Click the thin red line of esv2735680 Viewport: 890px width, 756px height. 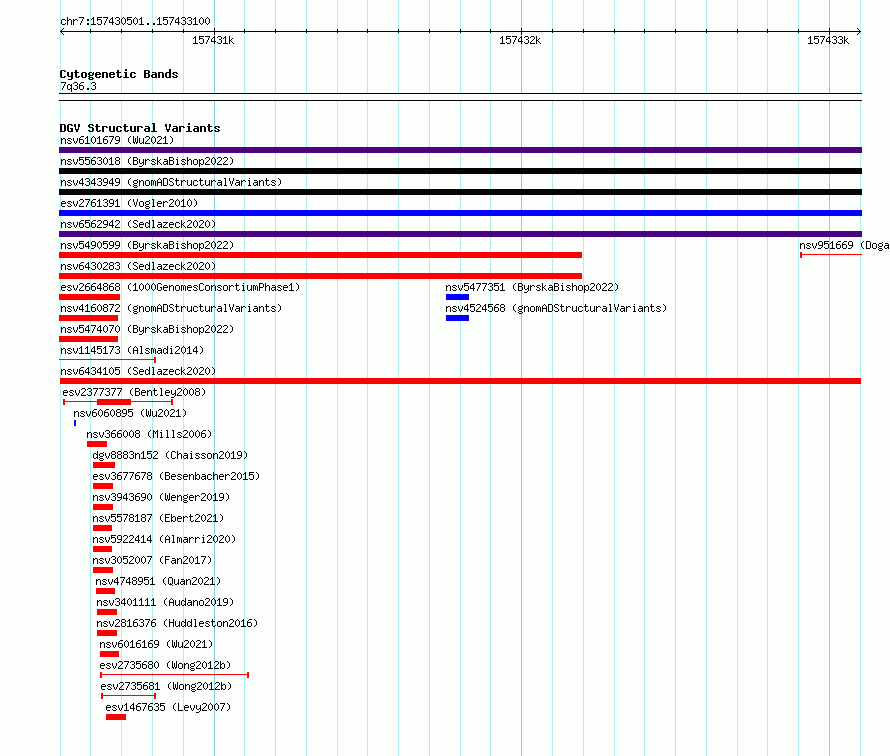tap(174, 675)
